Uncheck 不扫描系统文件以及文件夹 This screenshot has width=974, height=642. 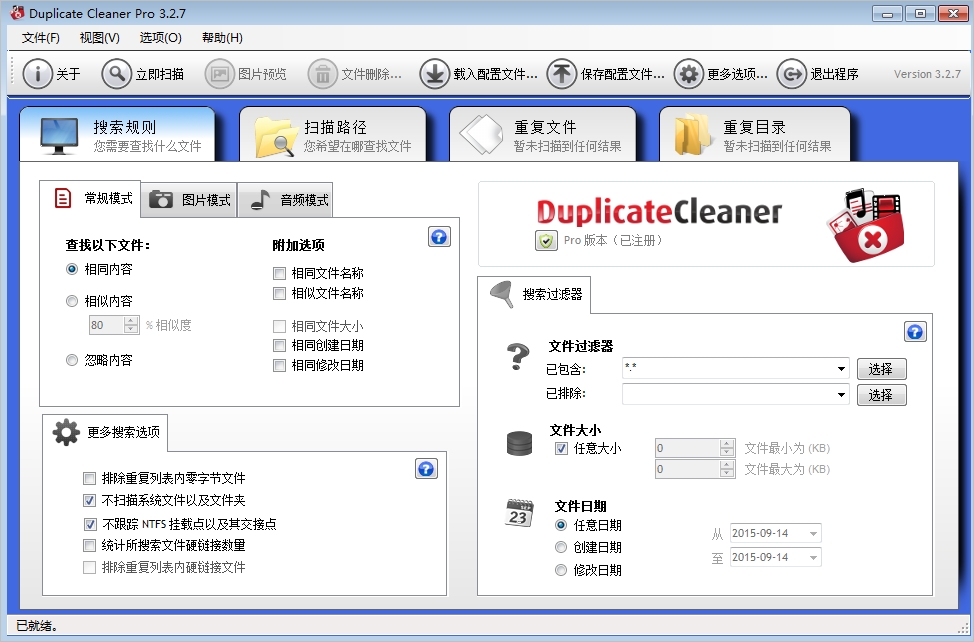click(x=89, y=500)
